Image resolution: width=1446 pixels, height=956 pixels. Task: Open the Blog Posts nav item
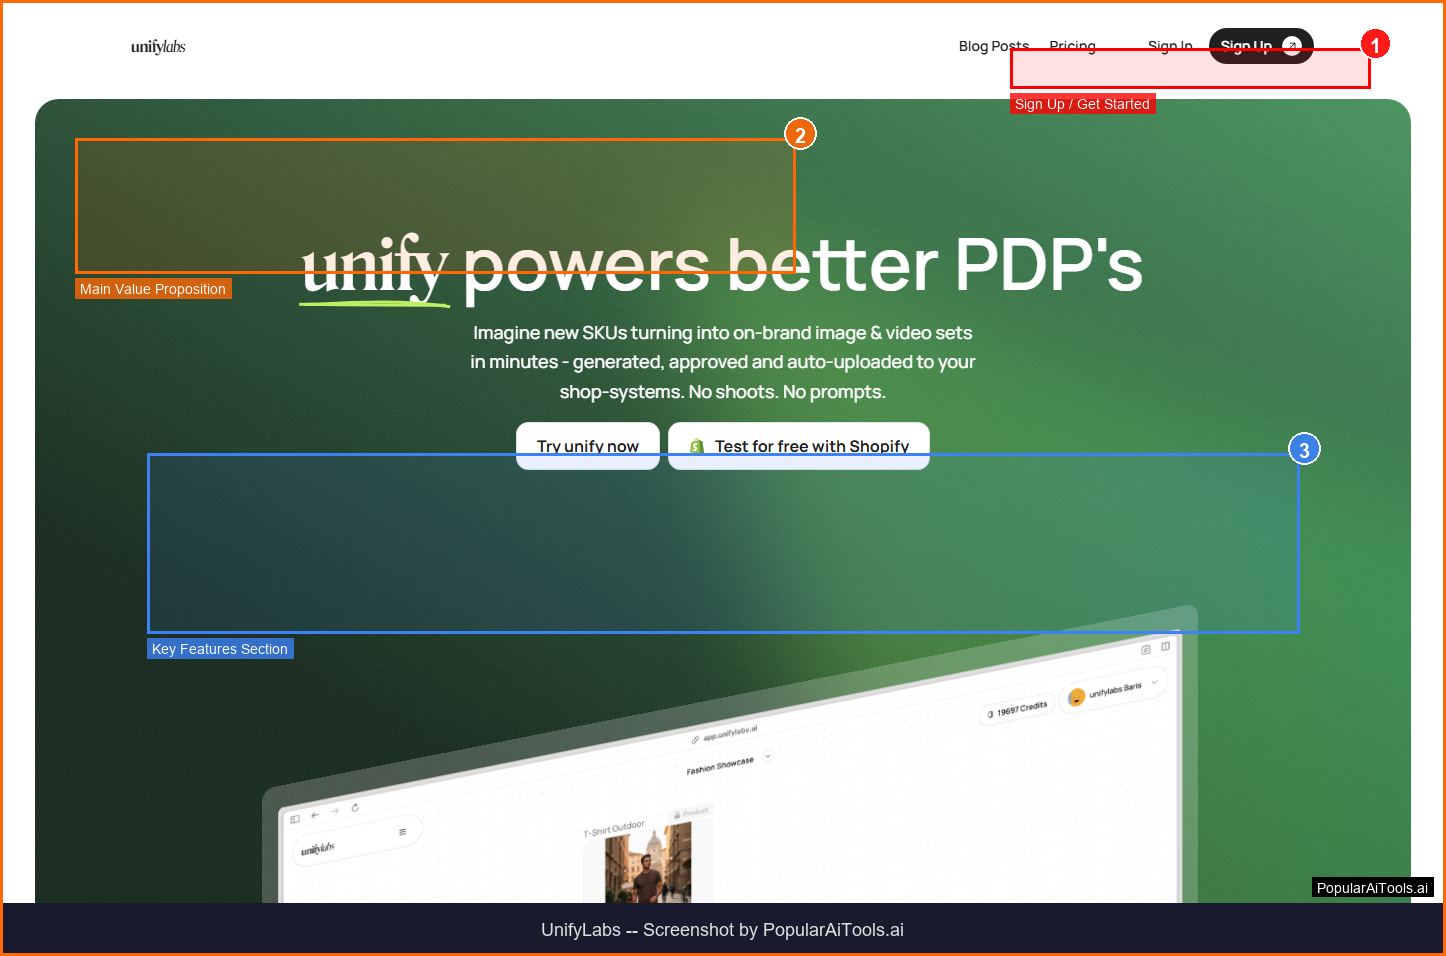coord(993,46)
